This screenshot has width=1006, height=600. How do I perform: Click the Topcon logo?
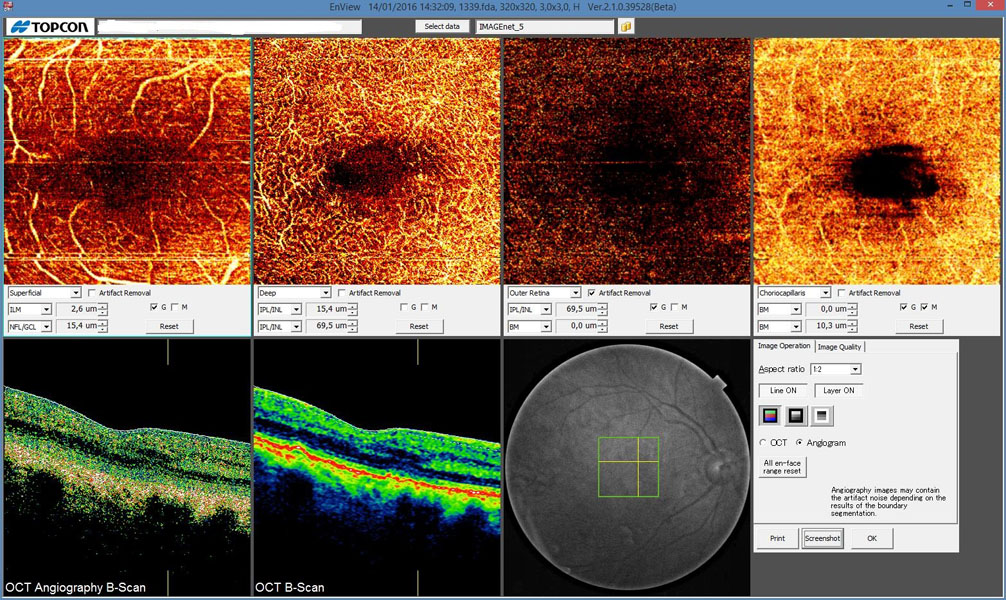48,27
